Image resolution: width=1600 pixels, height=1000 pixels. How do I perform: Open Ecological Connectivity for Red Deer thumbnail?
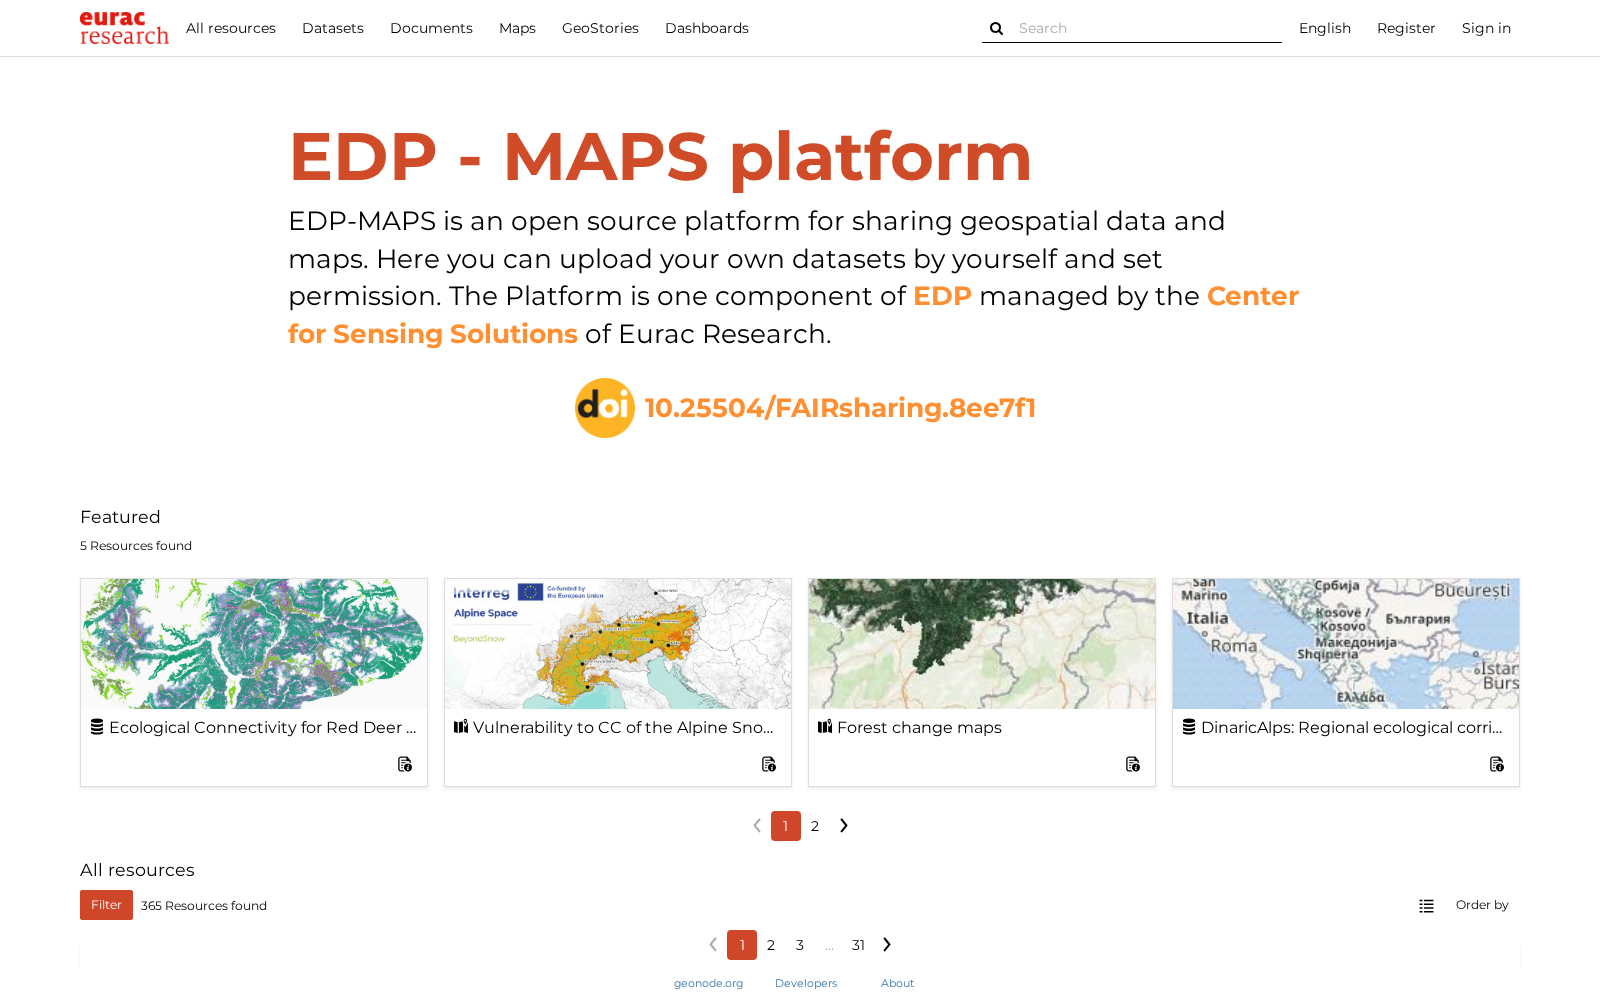click(x=254, y=644)
